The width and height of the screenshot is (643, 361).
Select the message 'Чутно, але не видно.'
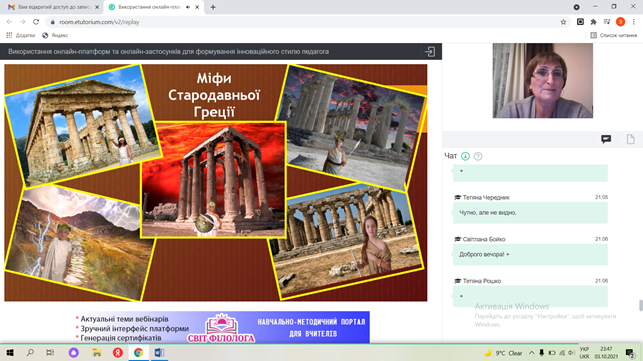pyautogui.click(x=488, y=212)
